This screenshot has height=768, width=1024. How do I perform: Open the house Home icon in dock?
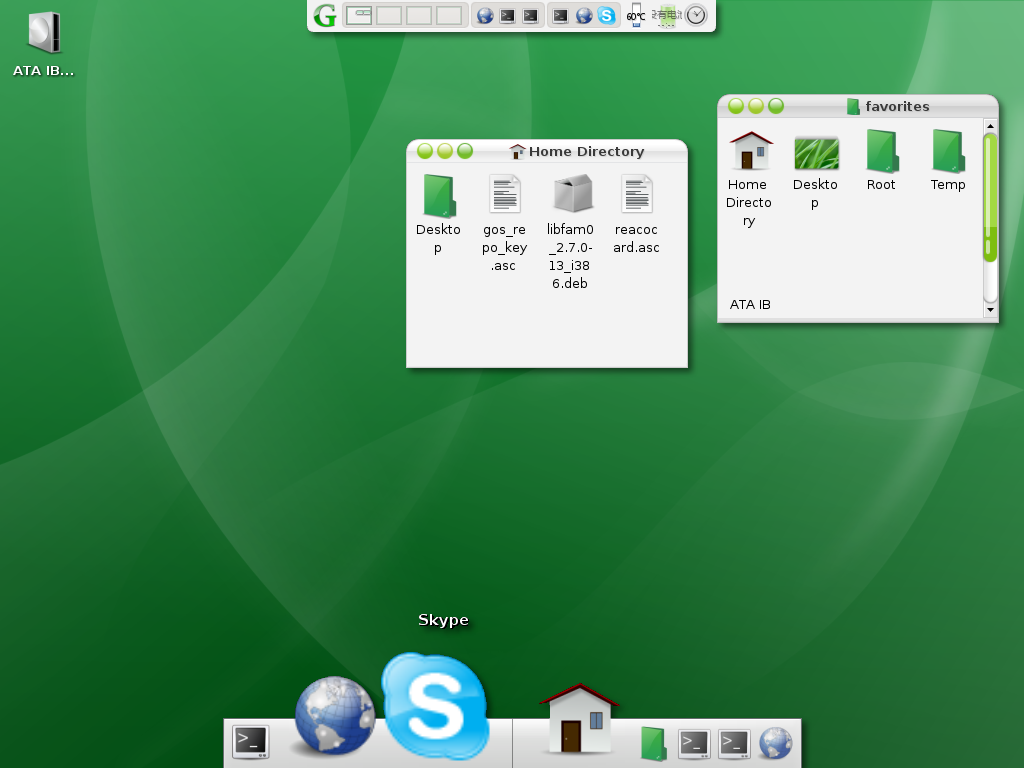[x=579, y=718]
